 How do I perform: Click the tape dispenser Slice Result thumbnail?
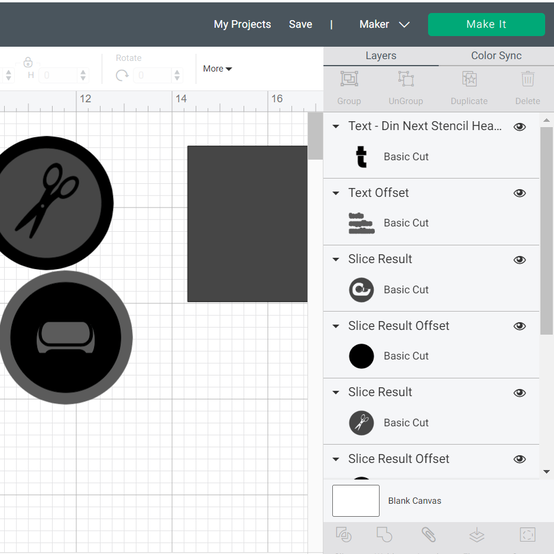[x=361, y=290]
